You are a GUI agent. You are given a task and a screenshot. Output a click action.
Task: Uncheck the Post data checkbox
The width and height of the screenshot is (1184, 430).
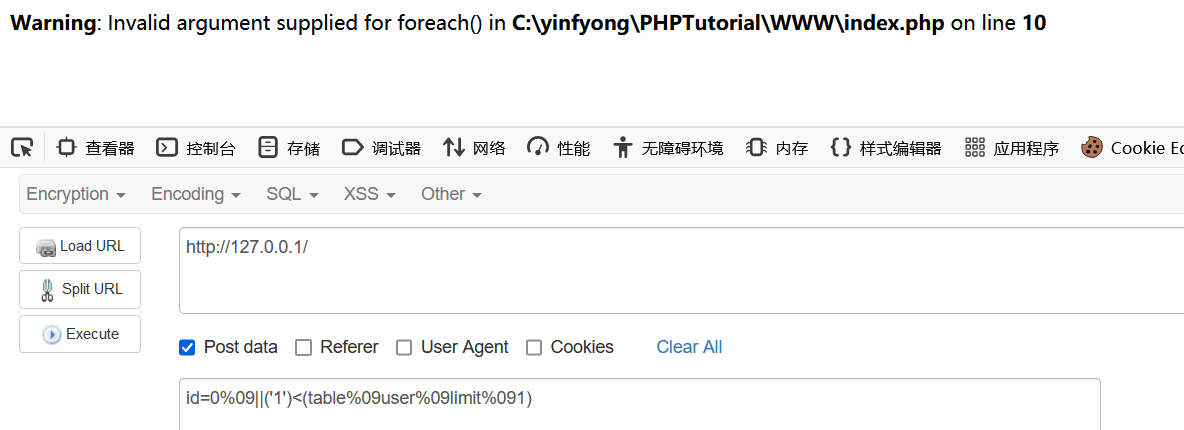coord(187,348)
